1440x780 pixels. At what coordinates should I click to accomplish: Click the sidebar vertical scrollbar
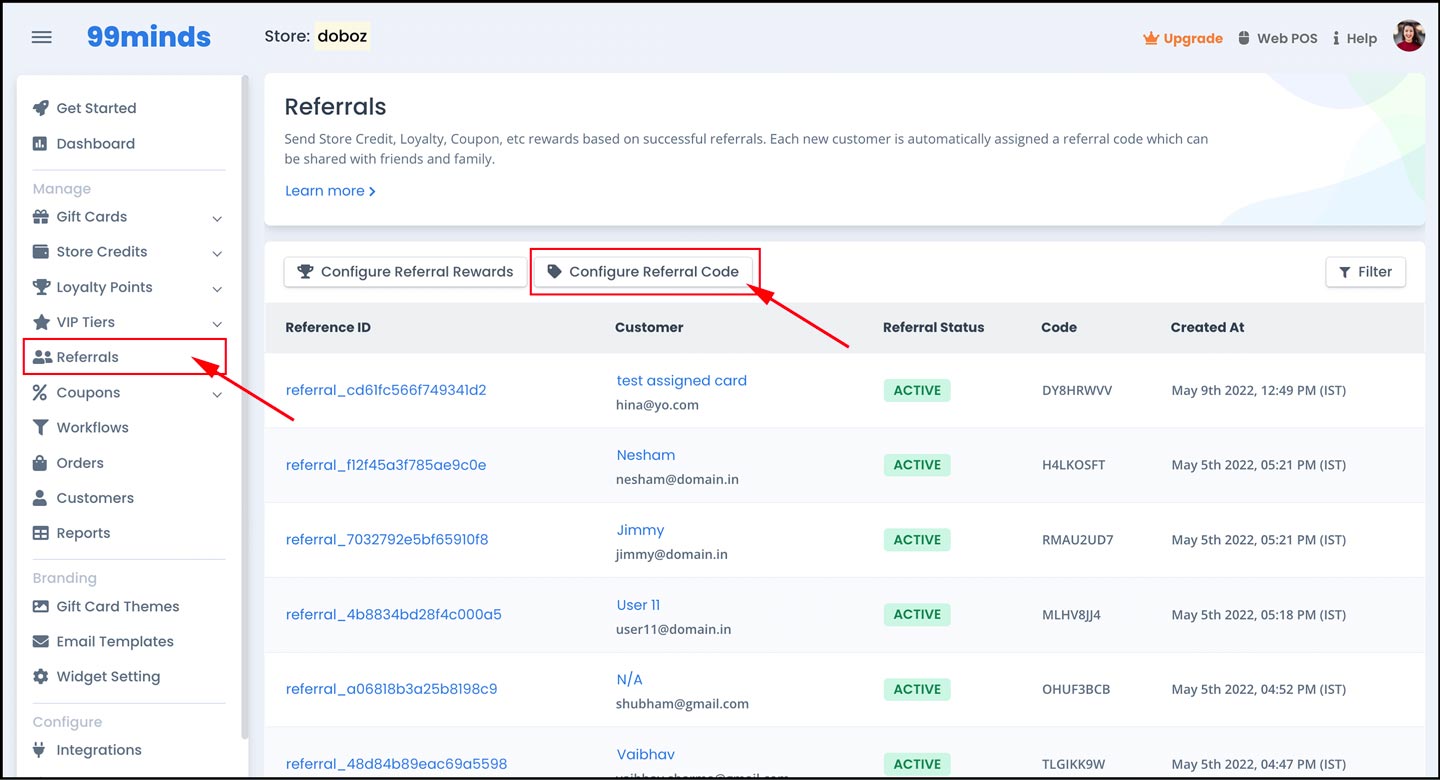(245, 408)
